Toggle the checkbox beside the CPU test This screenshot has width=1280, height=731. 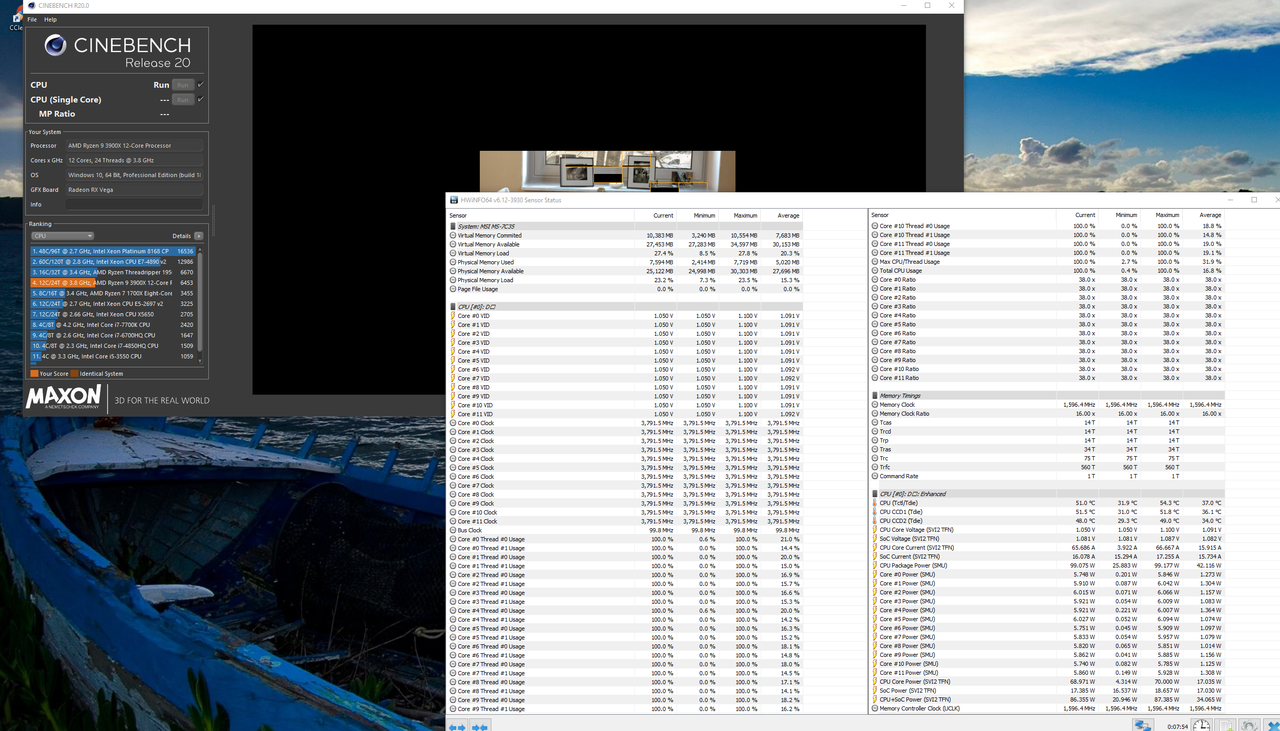[x=200, y=85]
